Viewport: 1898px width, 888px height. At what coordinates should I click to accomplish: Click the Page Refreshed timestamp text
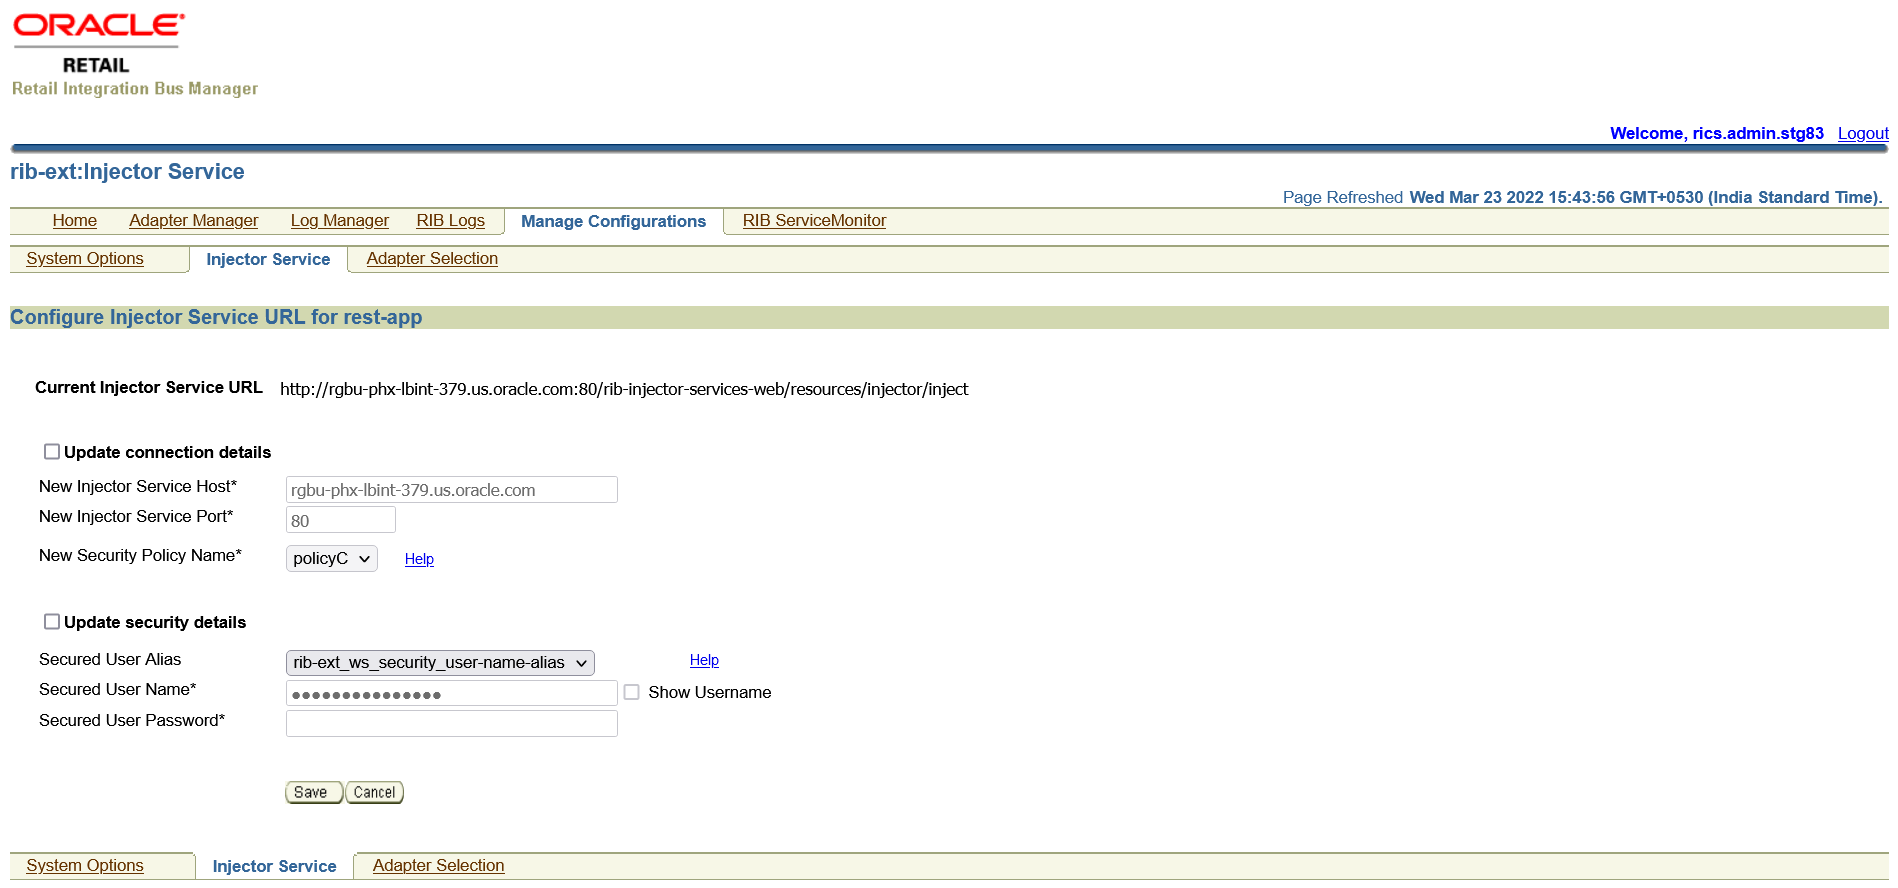coord(1583,197)
